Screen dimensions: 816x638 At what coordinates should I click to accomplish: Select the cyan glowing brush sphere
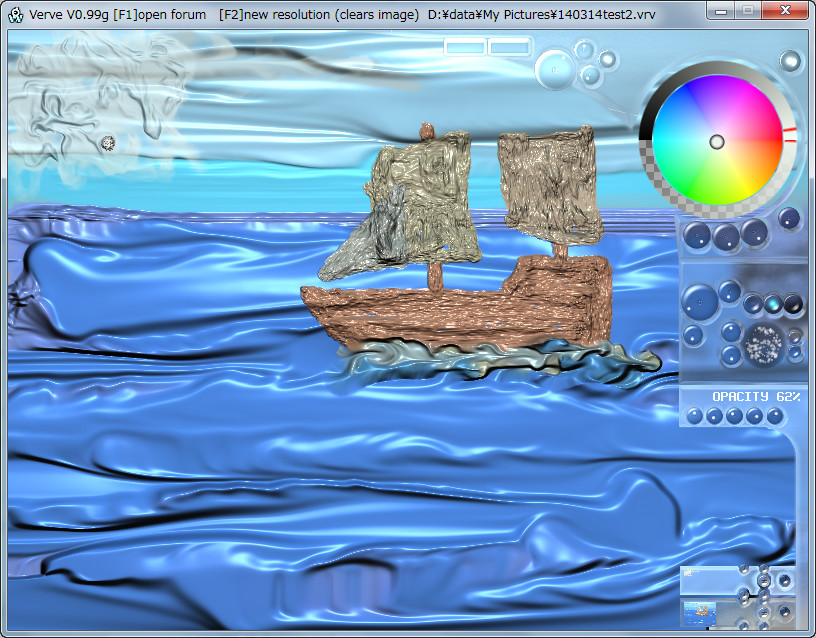tap(773, 305)
